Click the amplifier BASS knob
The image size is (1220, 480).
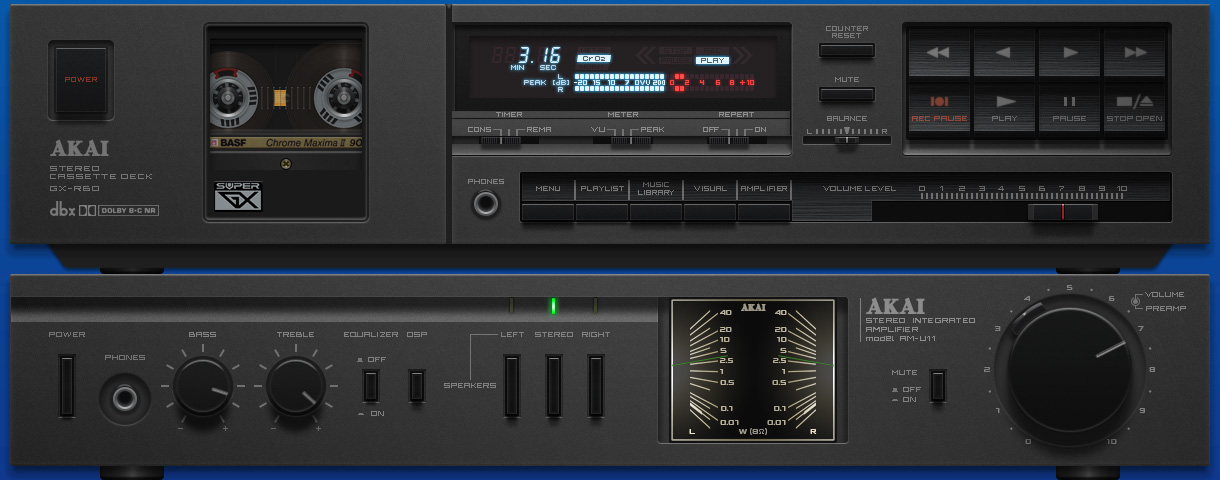pos(203,384)
